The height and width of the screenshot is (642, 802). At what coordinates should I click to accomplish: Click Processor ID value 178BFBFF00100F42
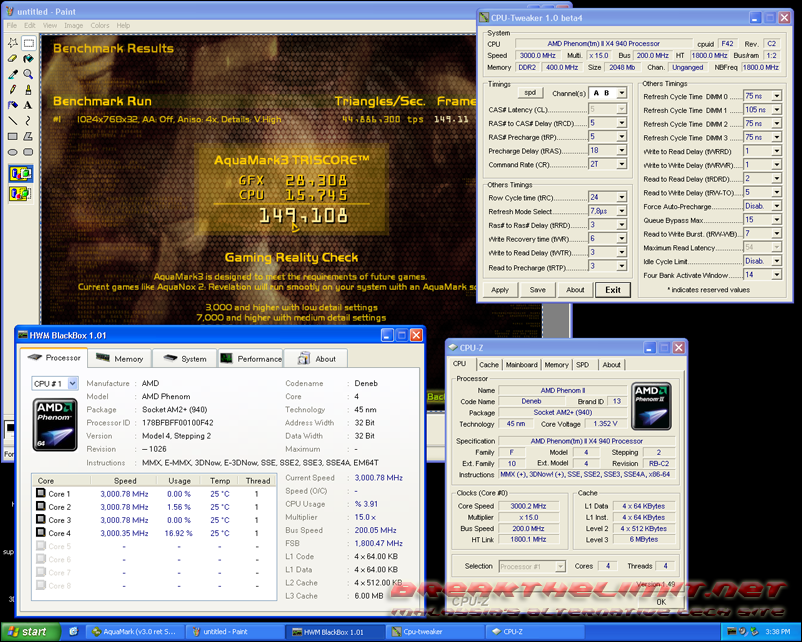[178, 423]
